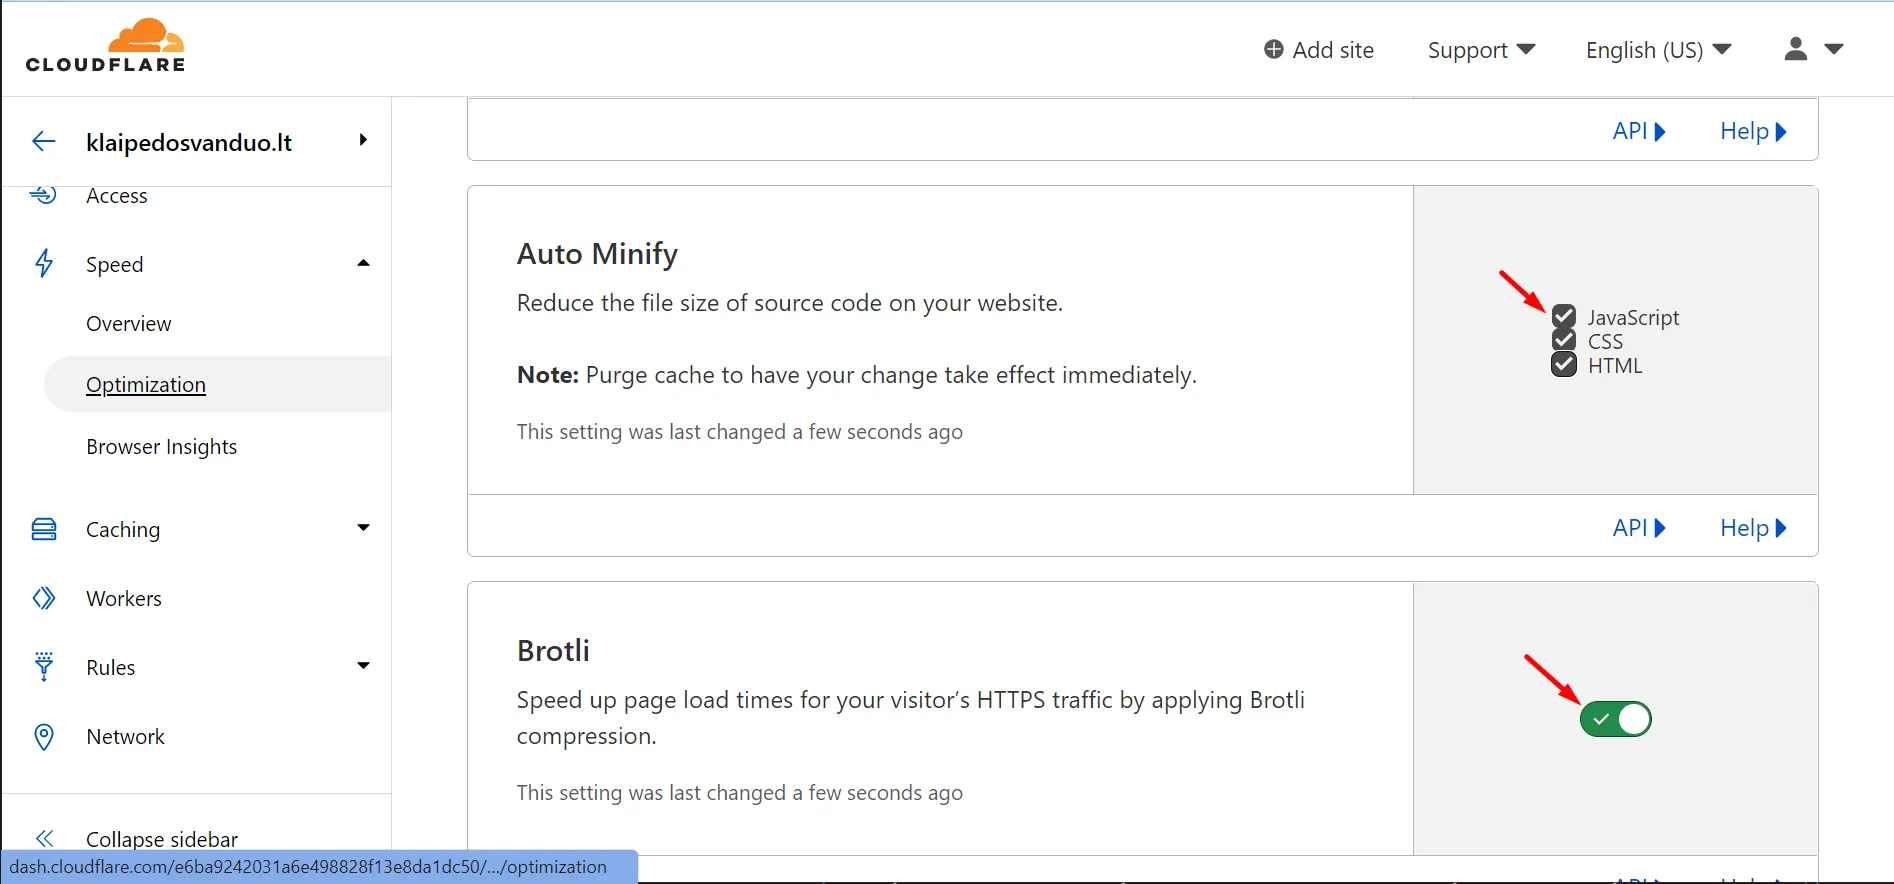Click the Speed lightning bolt icon
This screenshot has width=1894, height=884.
coord(44,264)
